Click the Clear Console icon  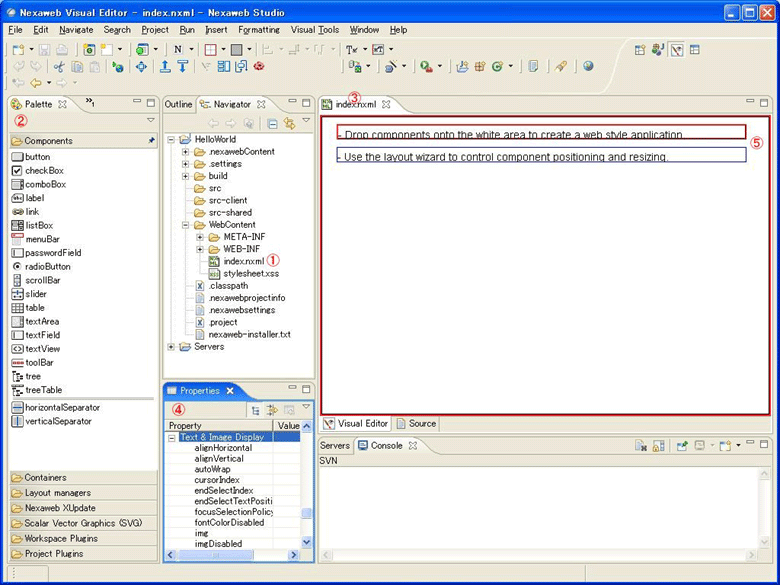click(x=641, y=446)
